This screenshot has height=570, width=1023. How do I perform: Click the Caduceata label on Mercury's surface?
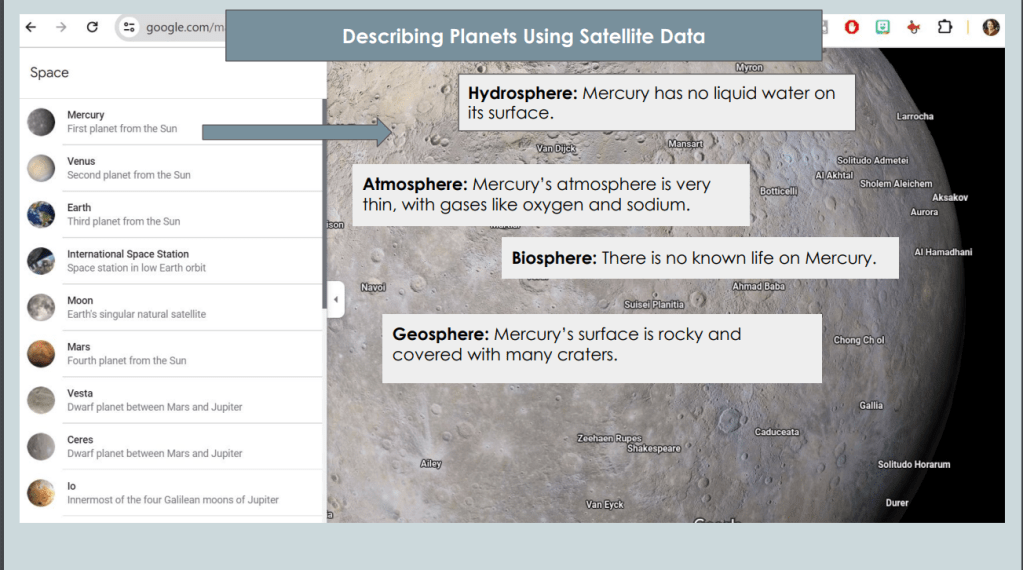click(776, 432)
